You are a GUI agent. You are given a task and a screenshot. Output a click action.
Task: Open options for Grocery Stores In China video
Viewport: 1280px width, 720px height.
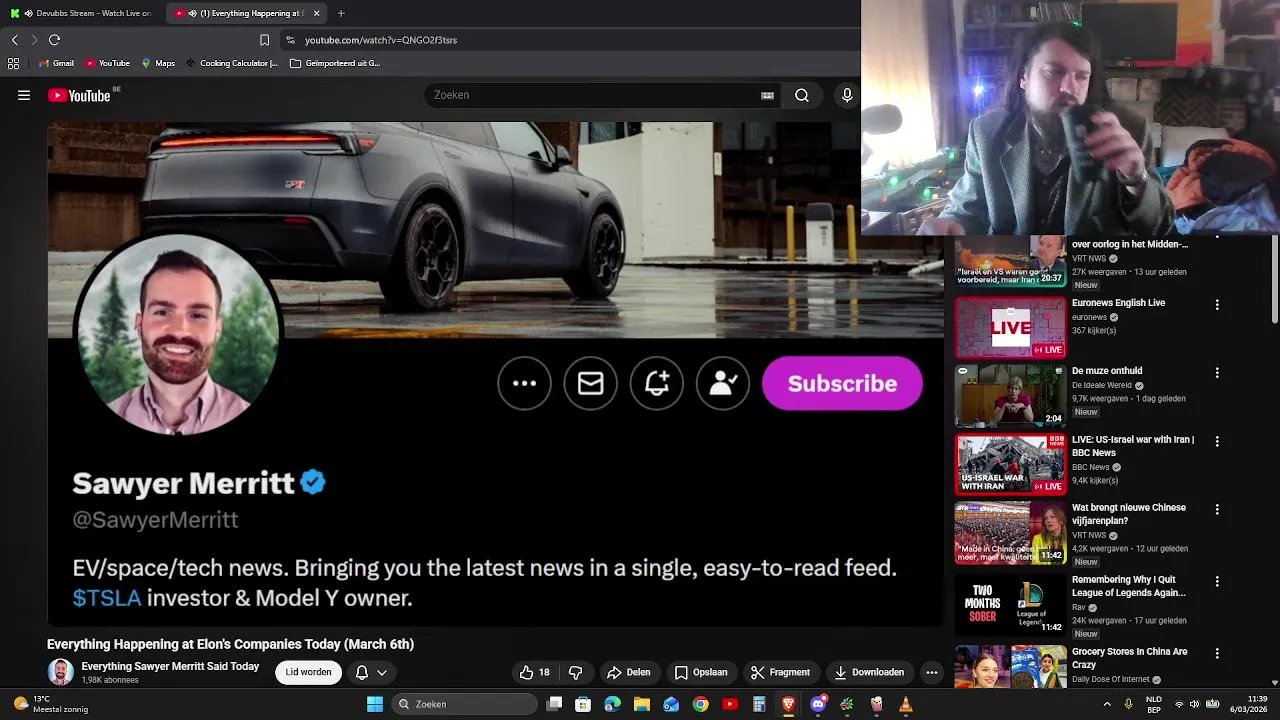point(1217,653)
